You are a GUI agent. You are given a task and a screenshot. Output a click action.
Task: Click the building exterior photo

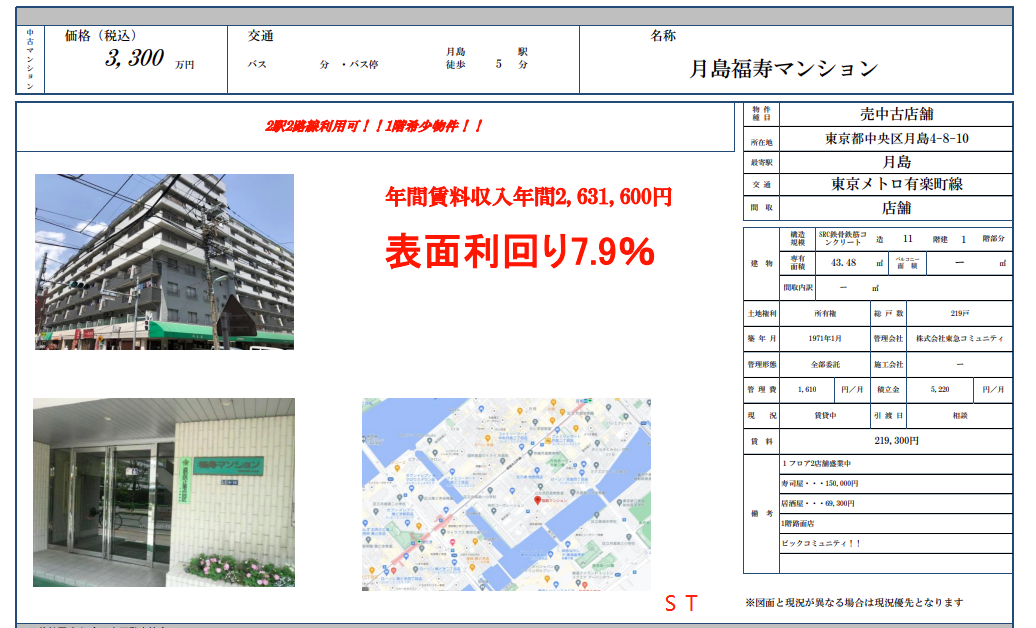164,262
